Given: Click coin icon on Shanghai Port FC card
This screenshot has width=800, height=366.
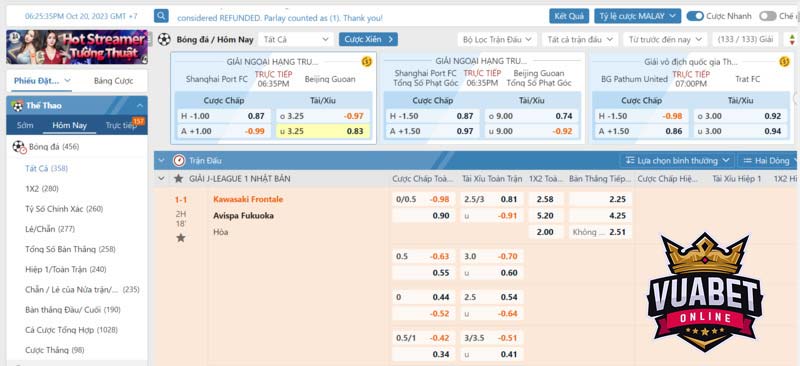Looking at the screenshot, I should pyautogui.click(x=366, y=62).
